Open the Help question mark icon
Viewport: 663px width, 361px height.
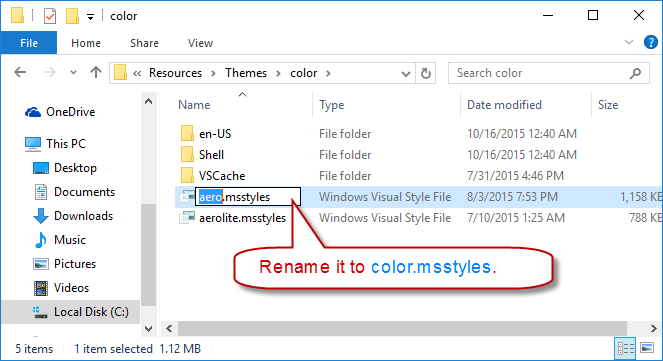(650, 42)
